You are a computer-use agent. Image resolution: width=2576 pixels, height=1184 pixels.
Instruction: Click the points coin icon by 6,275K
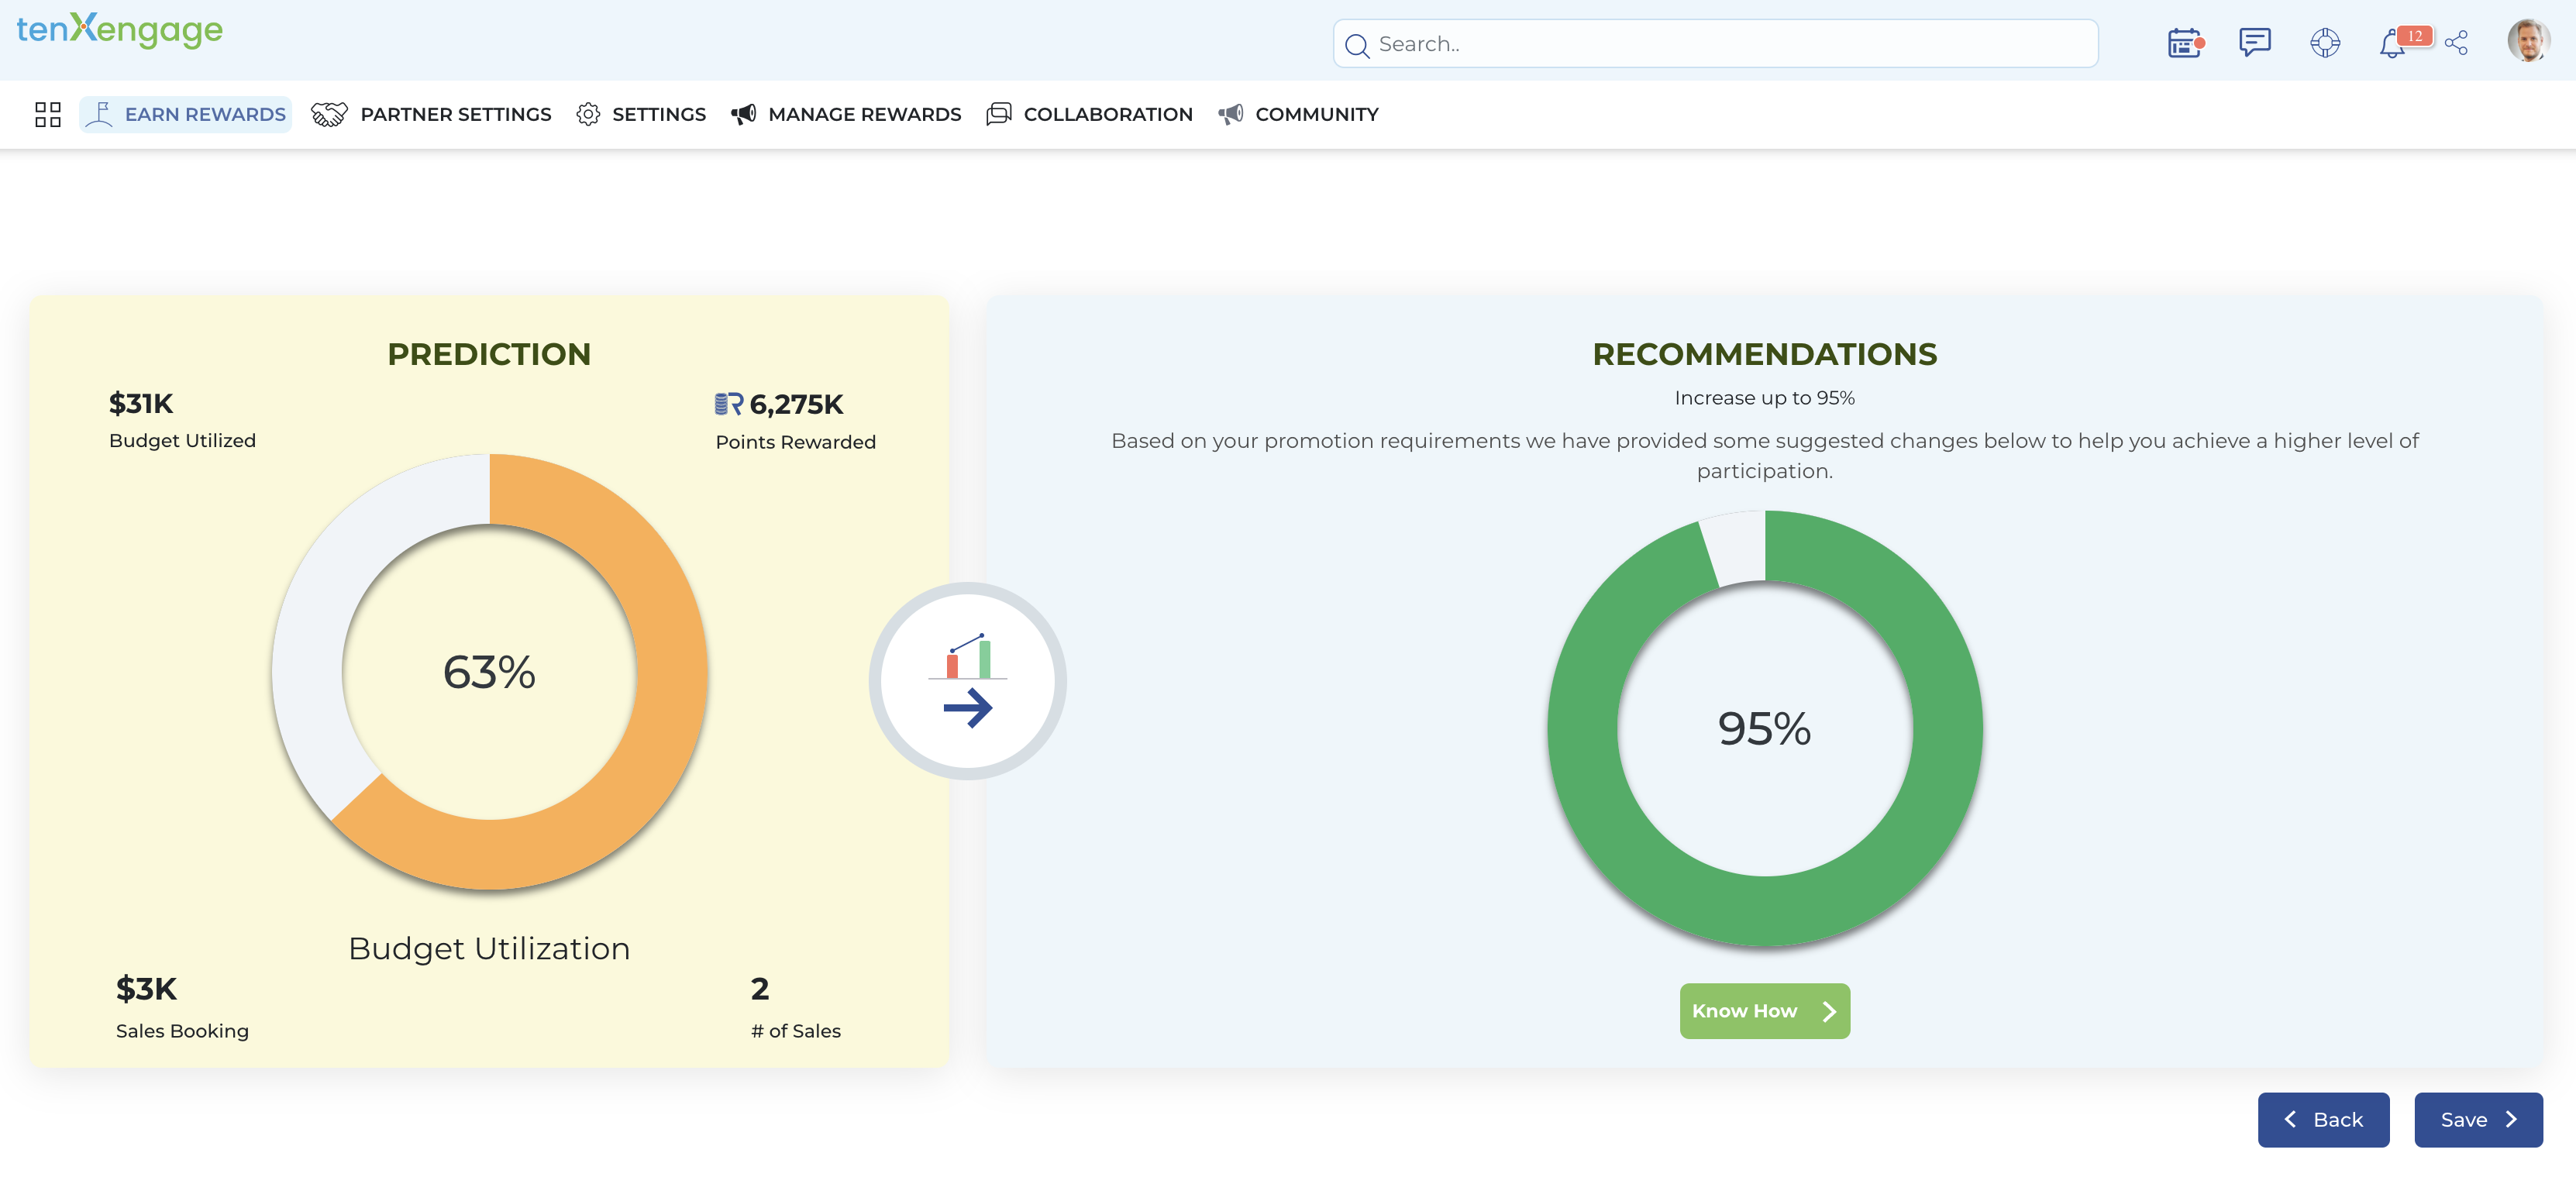point(728,404)
